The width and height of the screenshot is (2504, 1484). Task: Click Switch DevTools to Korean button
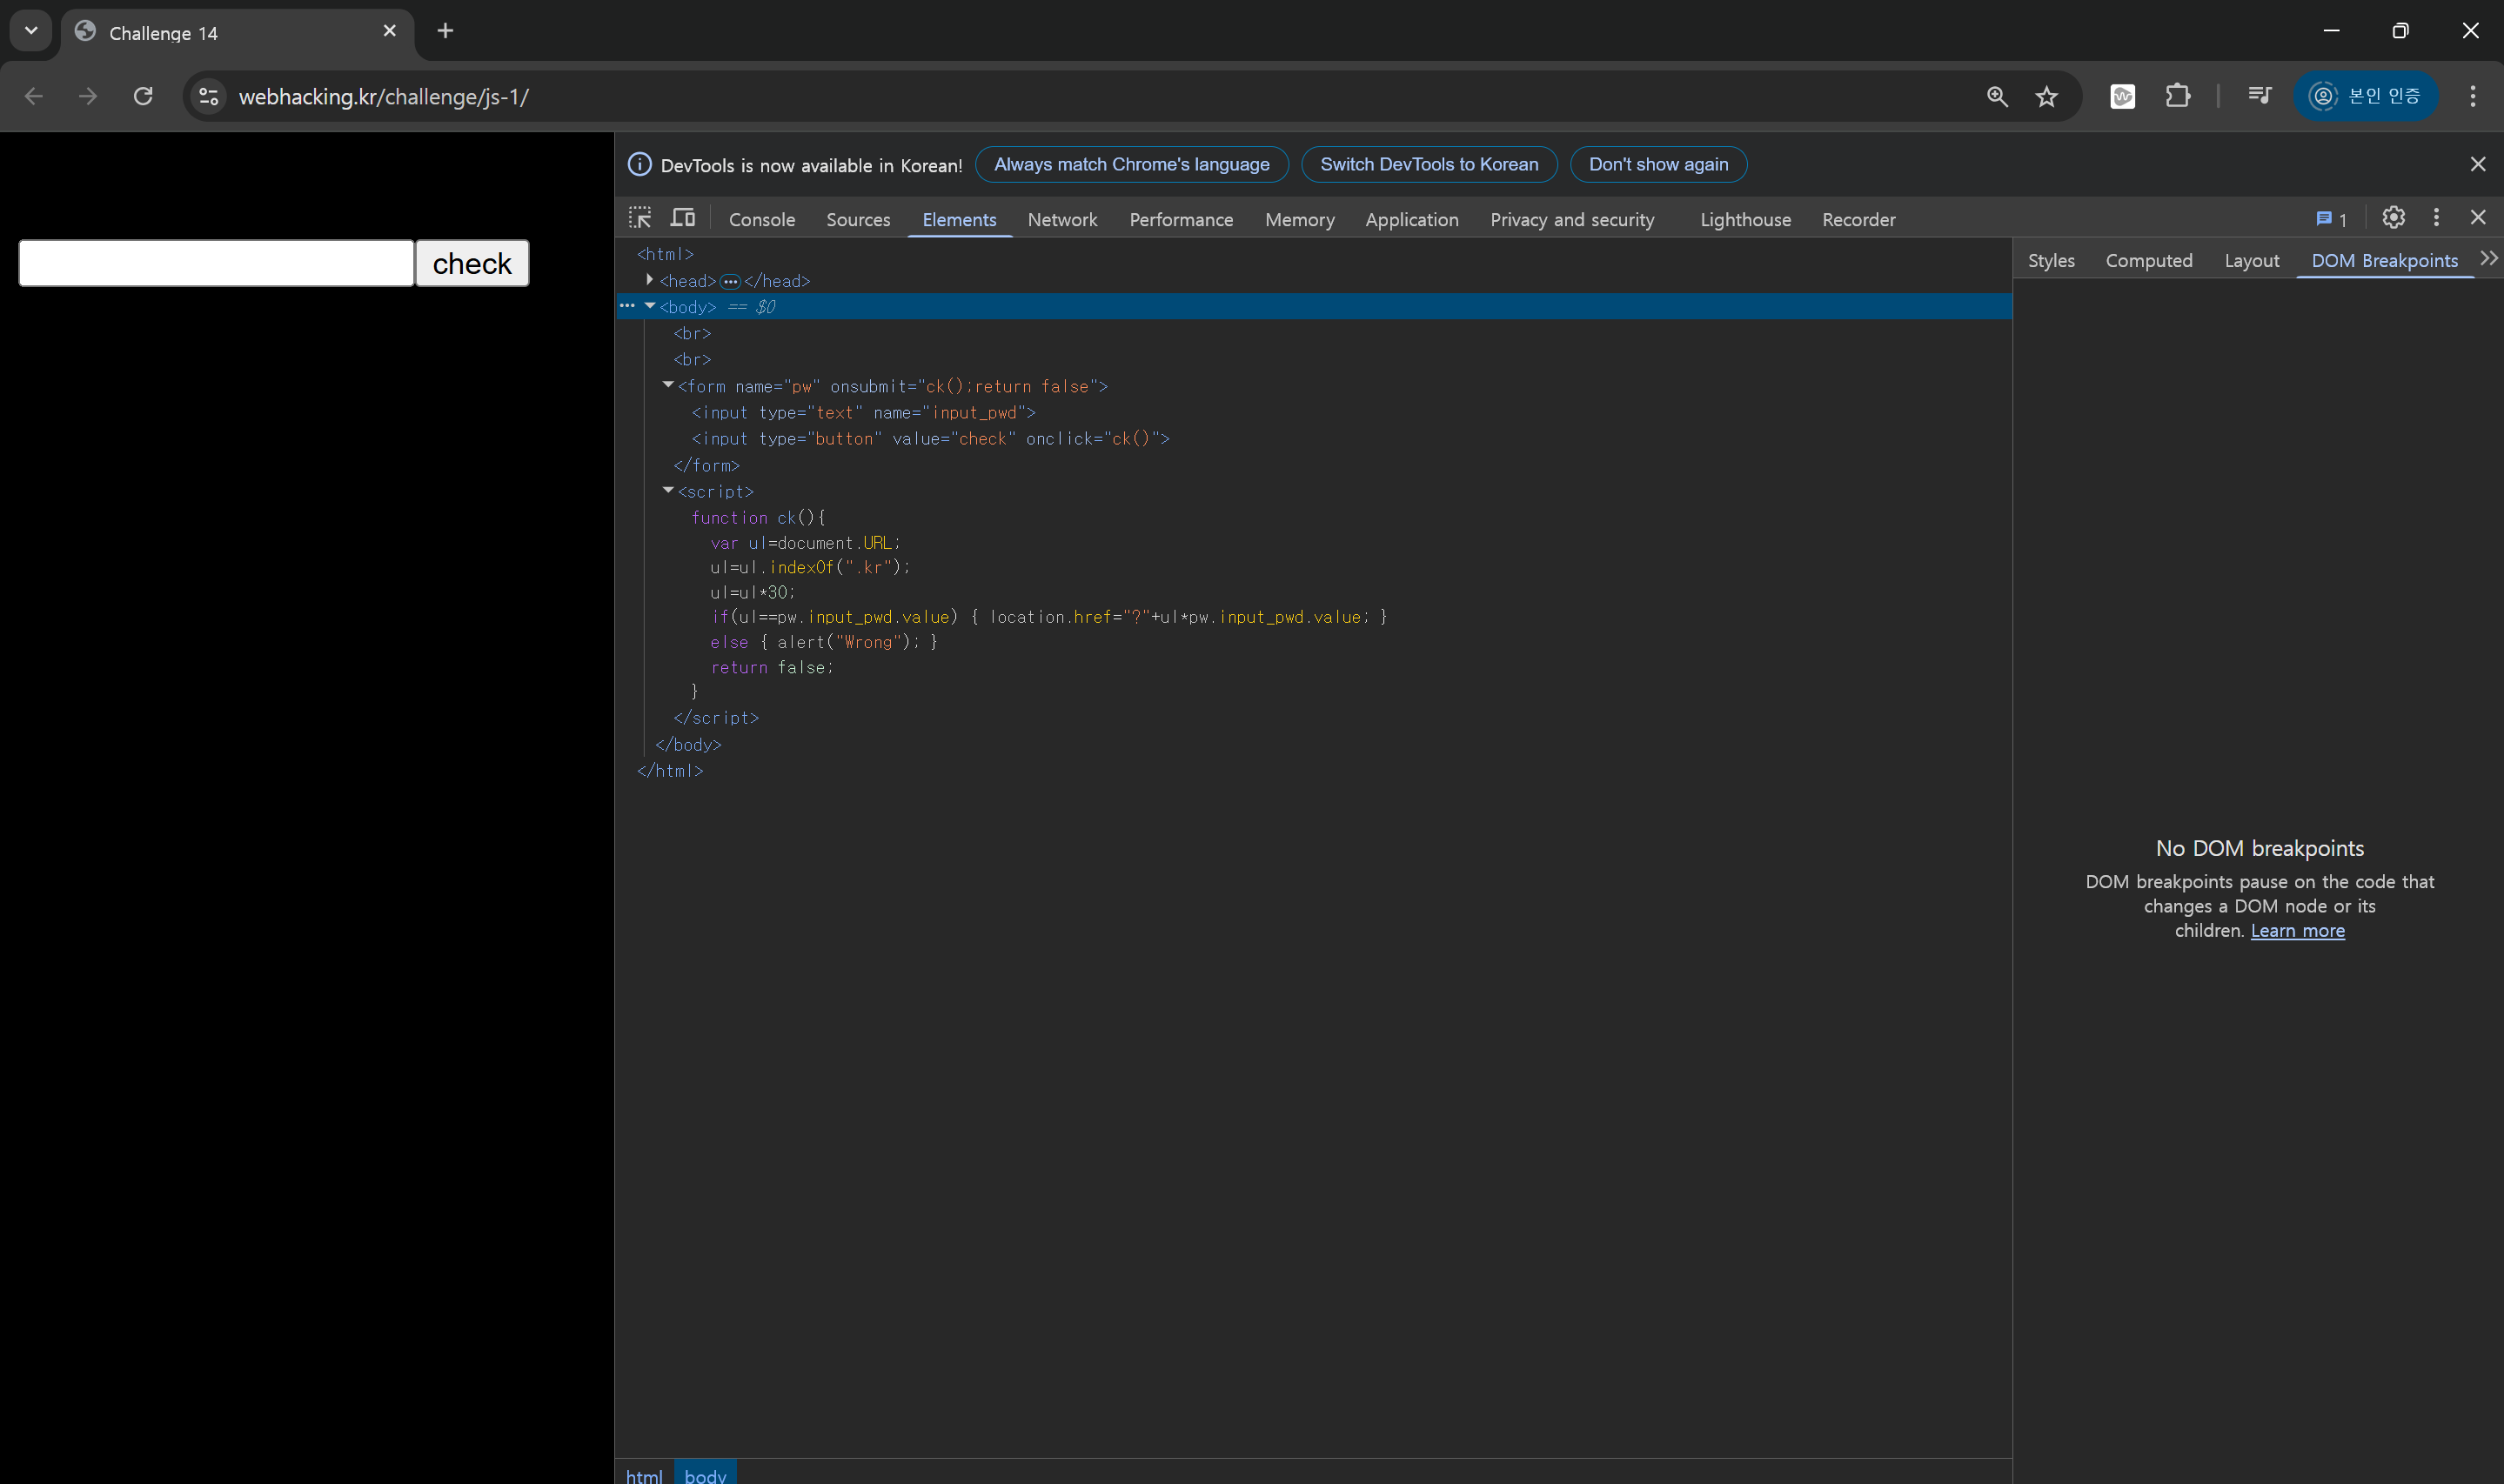point(1429,164)
